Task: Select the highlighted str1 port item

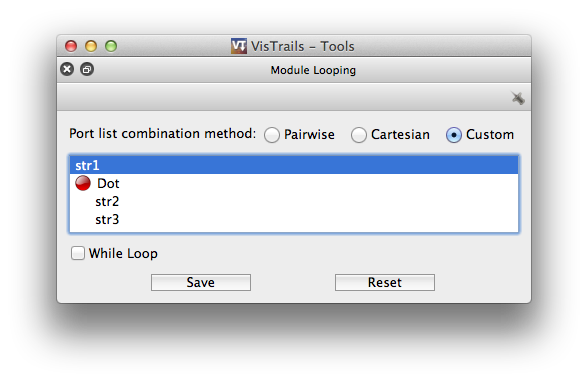Action: tap(294, 165)
